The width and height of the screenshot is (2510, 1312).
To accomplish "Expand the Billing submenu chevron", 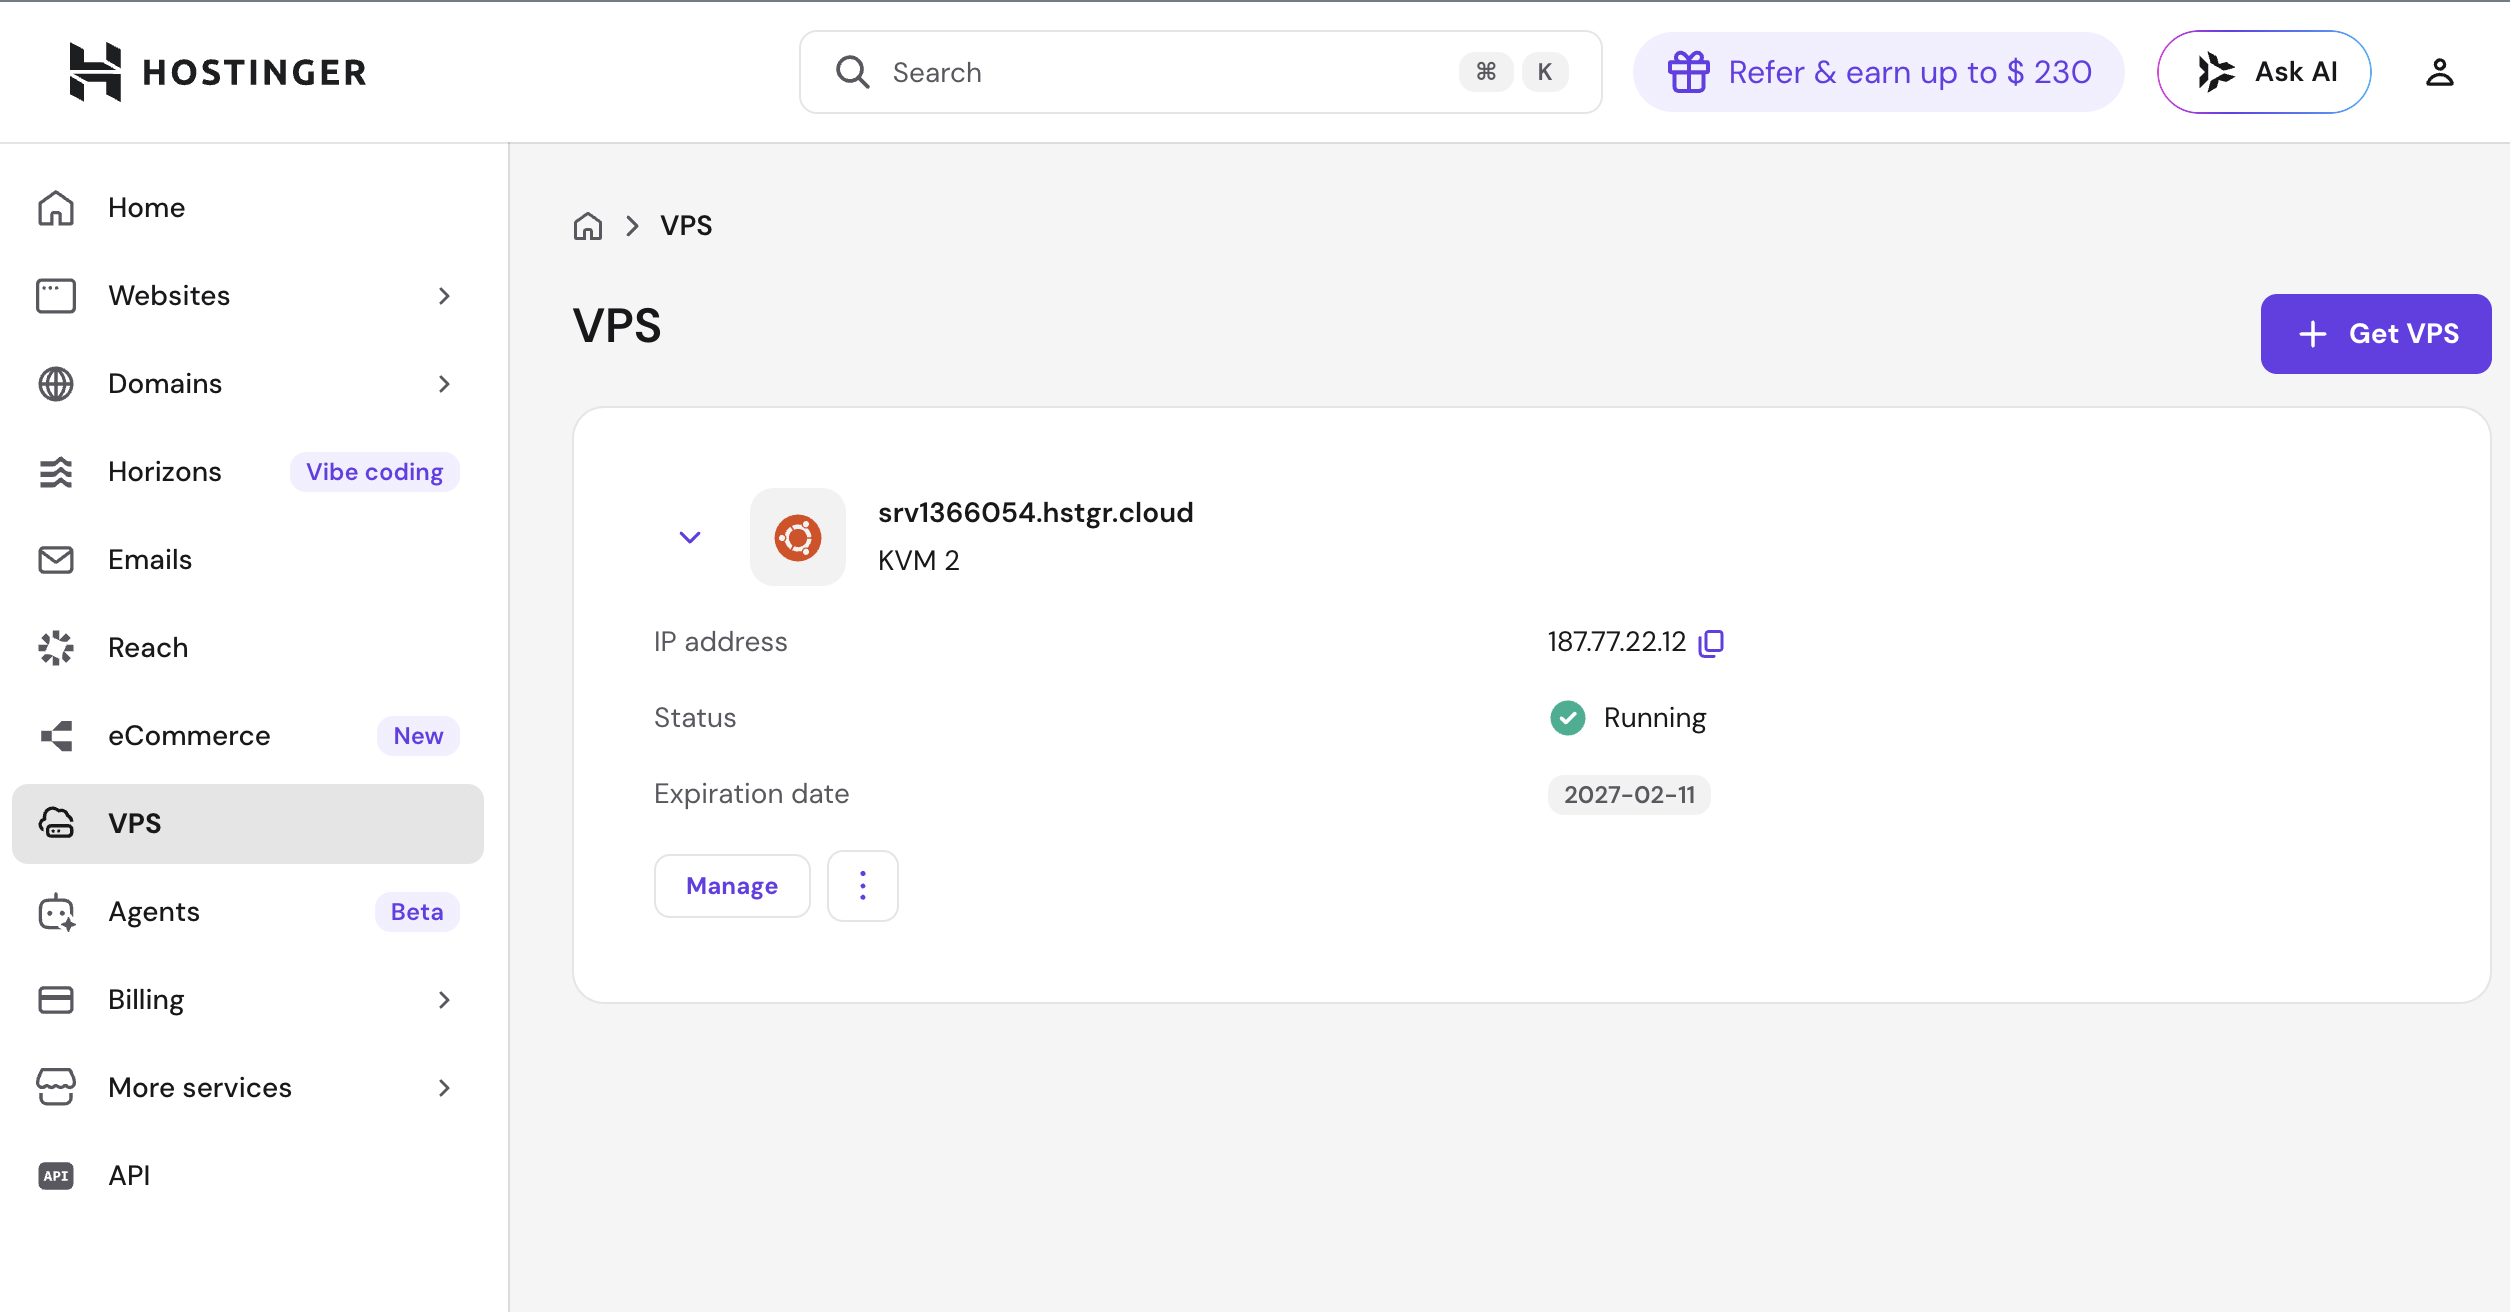I will (444, 1000).
